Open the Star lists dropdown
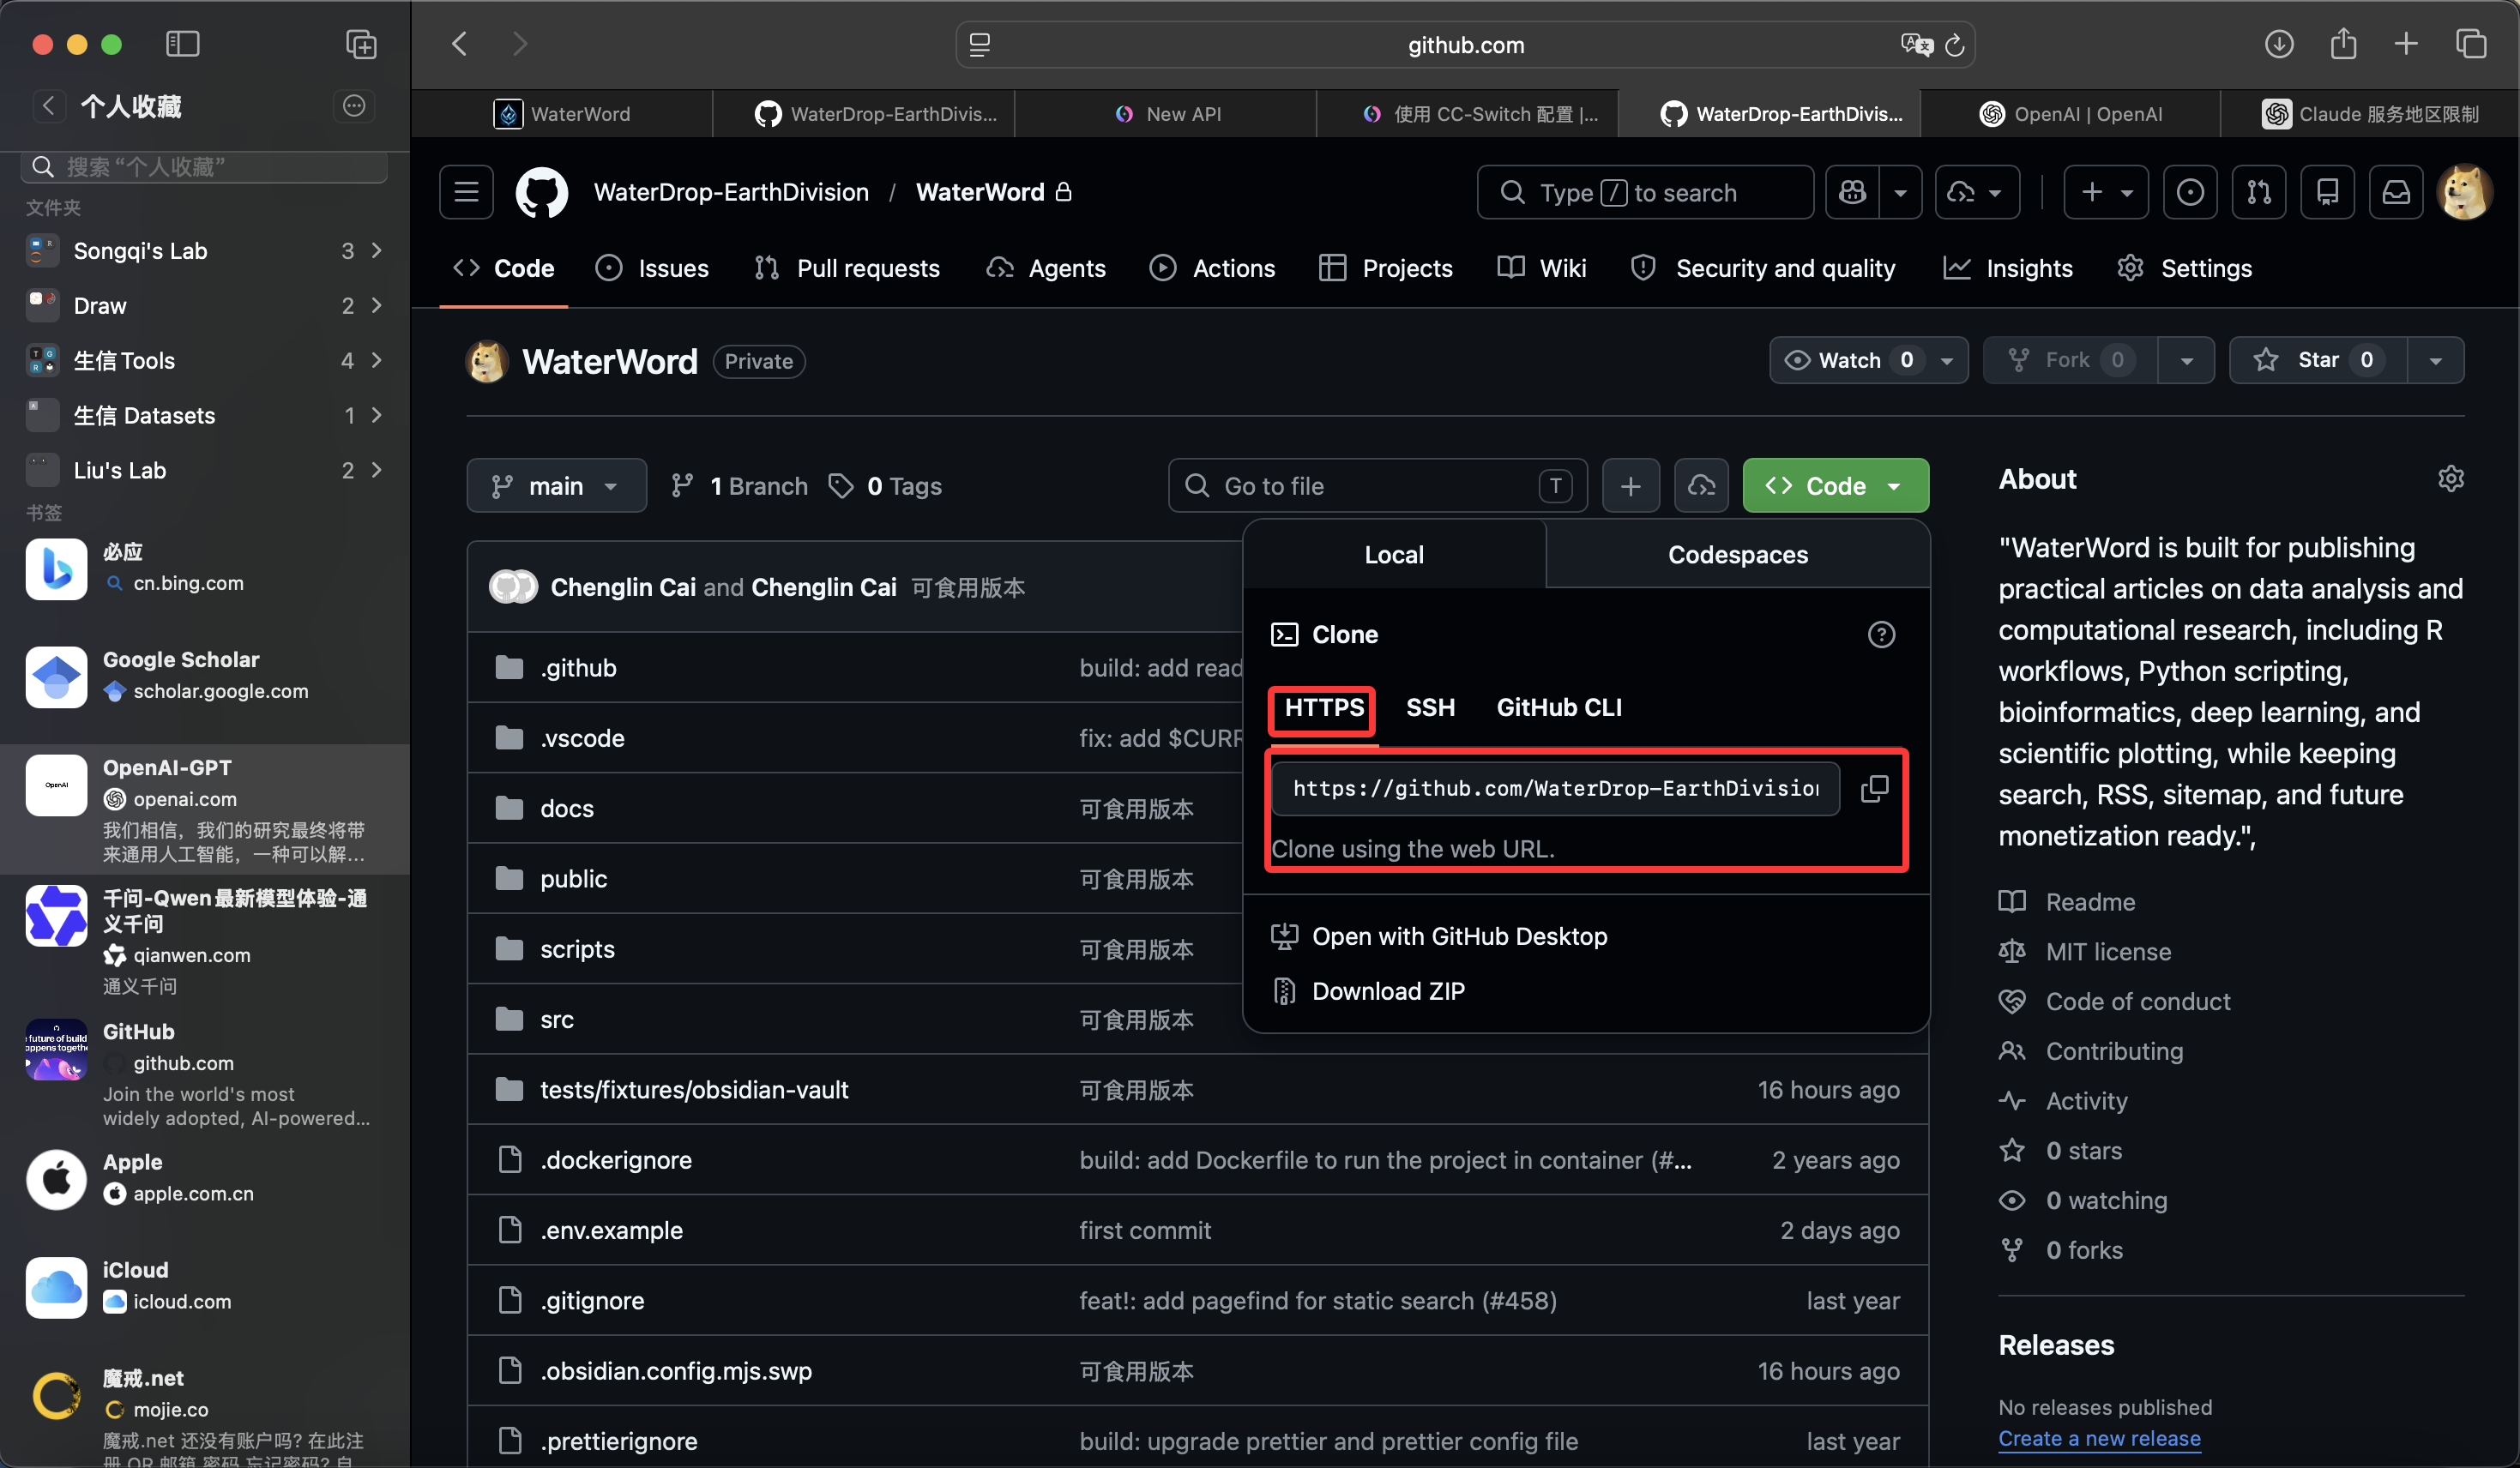Image resolution: width=2520 pixels, height=1468 pixels. tap(2435, 360)
